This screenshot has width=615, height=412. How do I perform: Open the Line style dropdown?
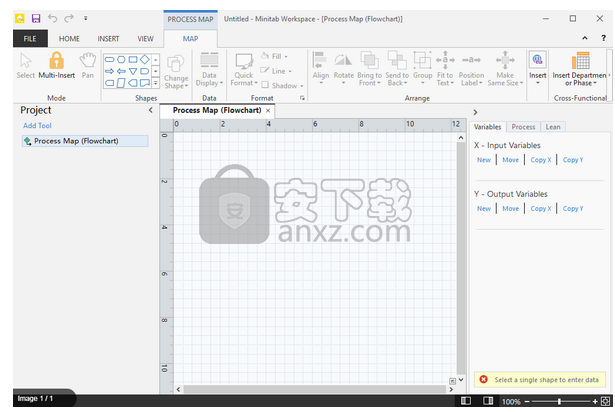[276, 71]
